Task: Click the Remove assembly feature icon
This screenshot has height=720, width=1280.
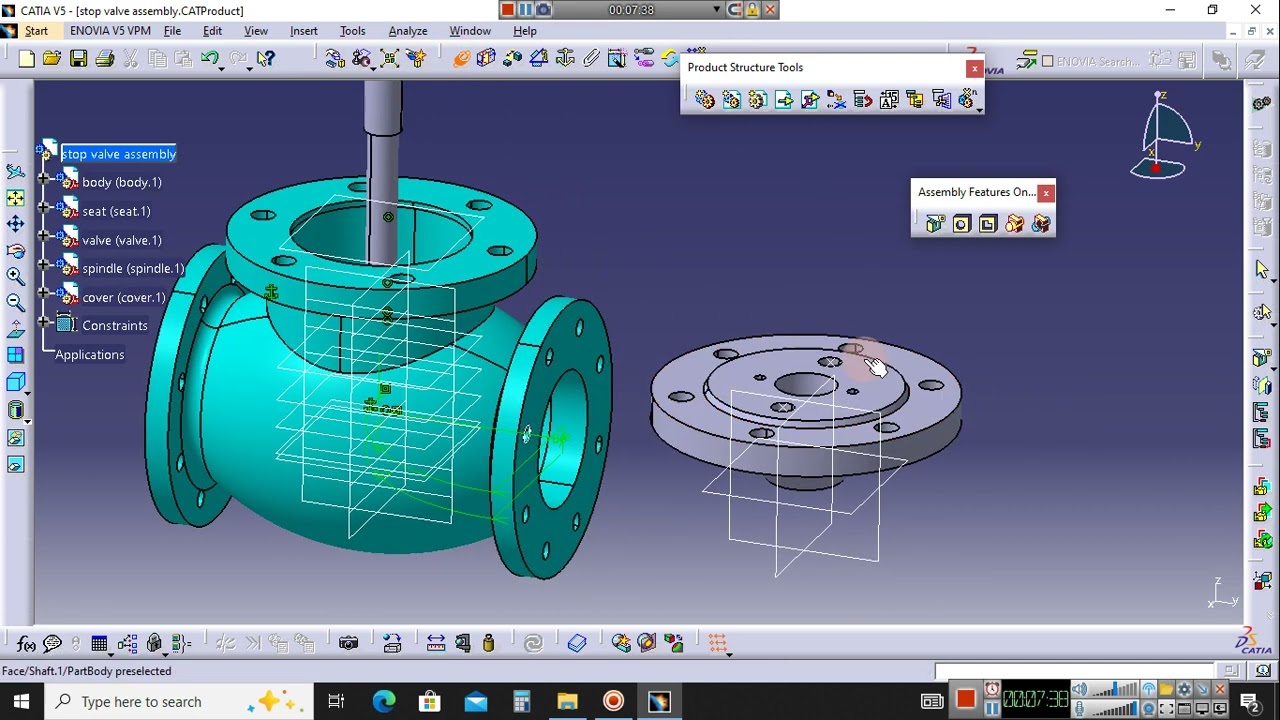Action: click(1041, 224)
